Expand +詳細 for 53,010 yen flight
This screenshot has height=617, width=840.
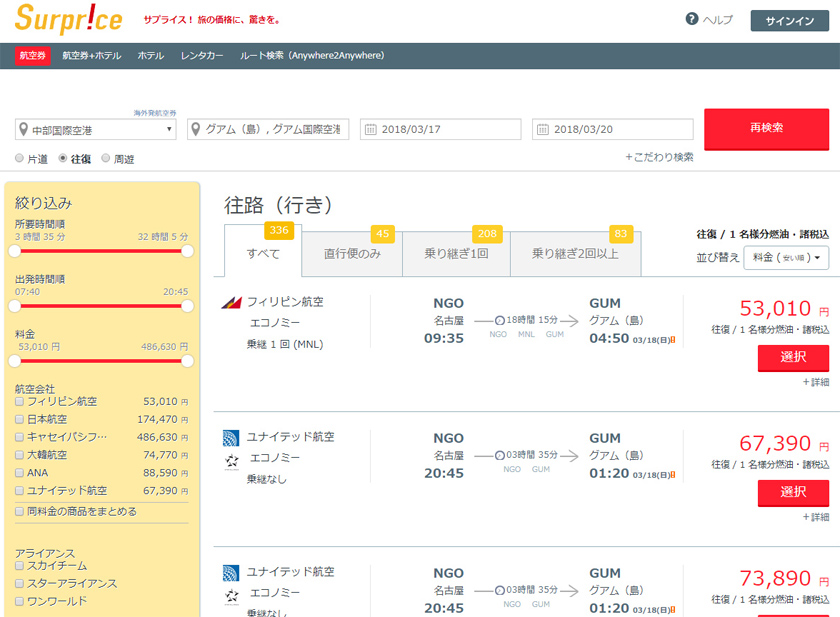(x=815, y=382)
